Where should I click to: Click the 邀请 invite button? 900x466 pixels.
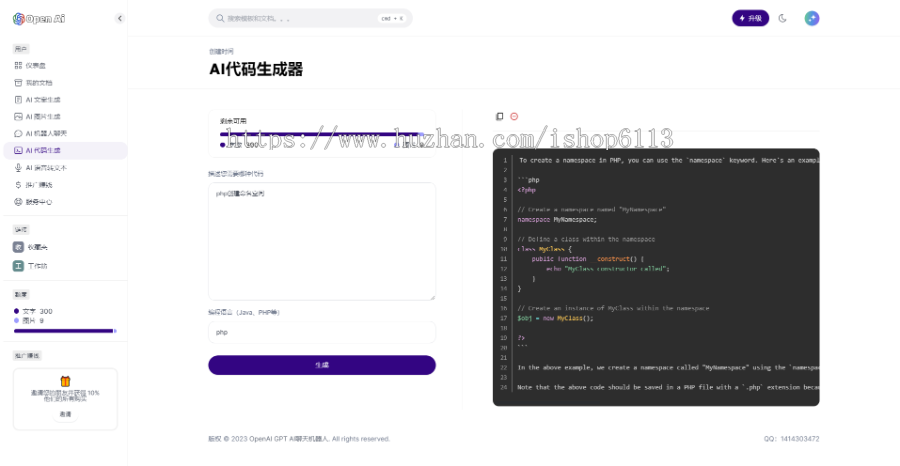(65, 414)
